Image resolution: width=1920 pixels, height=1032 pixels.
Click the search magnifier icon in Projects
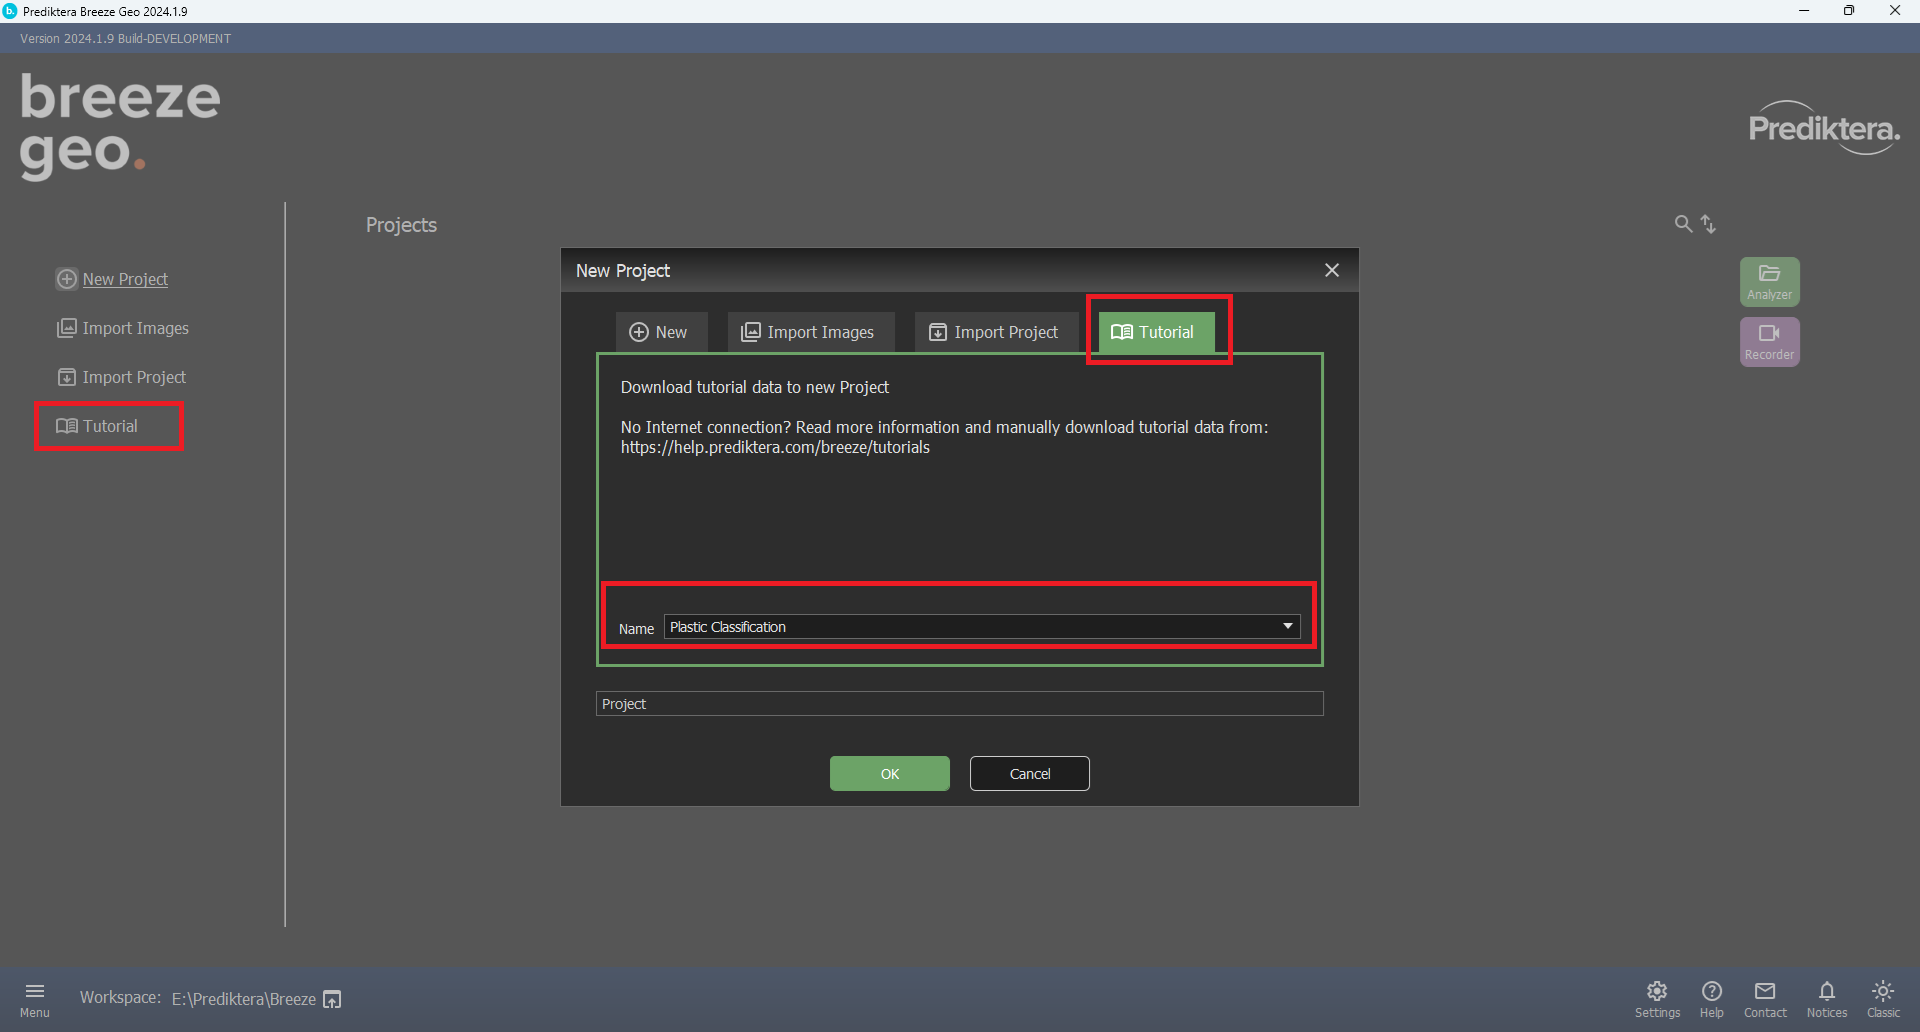pos(1683,224)
